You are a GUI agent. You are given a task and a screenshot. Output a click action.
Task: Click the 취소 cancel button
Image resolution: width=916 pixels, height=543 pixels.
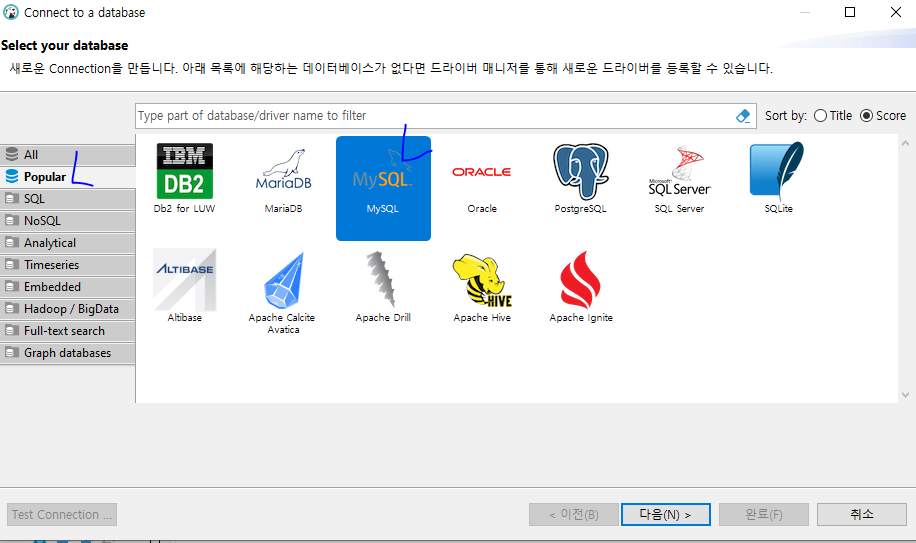pyautogui.click(x=862, y=514)
